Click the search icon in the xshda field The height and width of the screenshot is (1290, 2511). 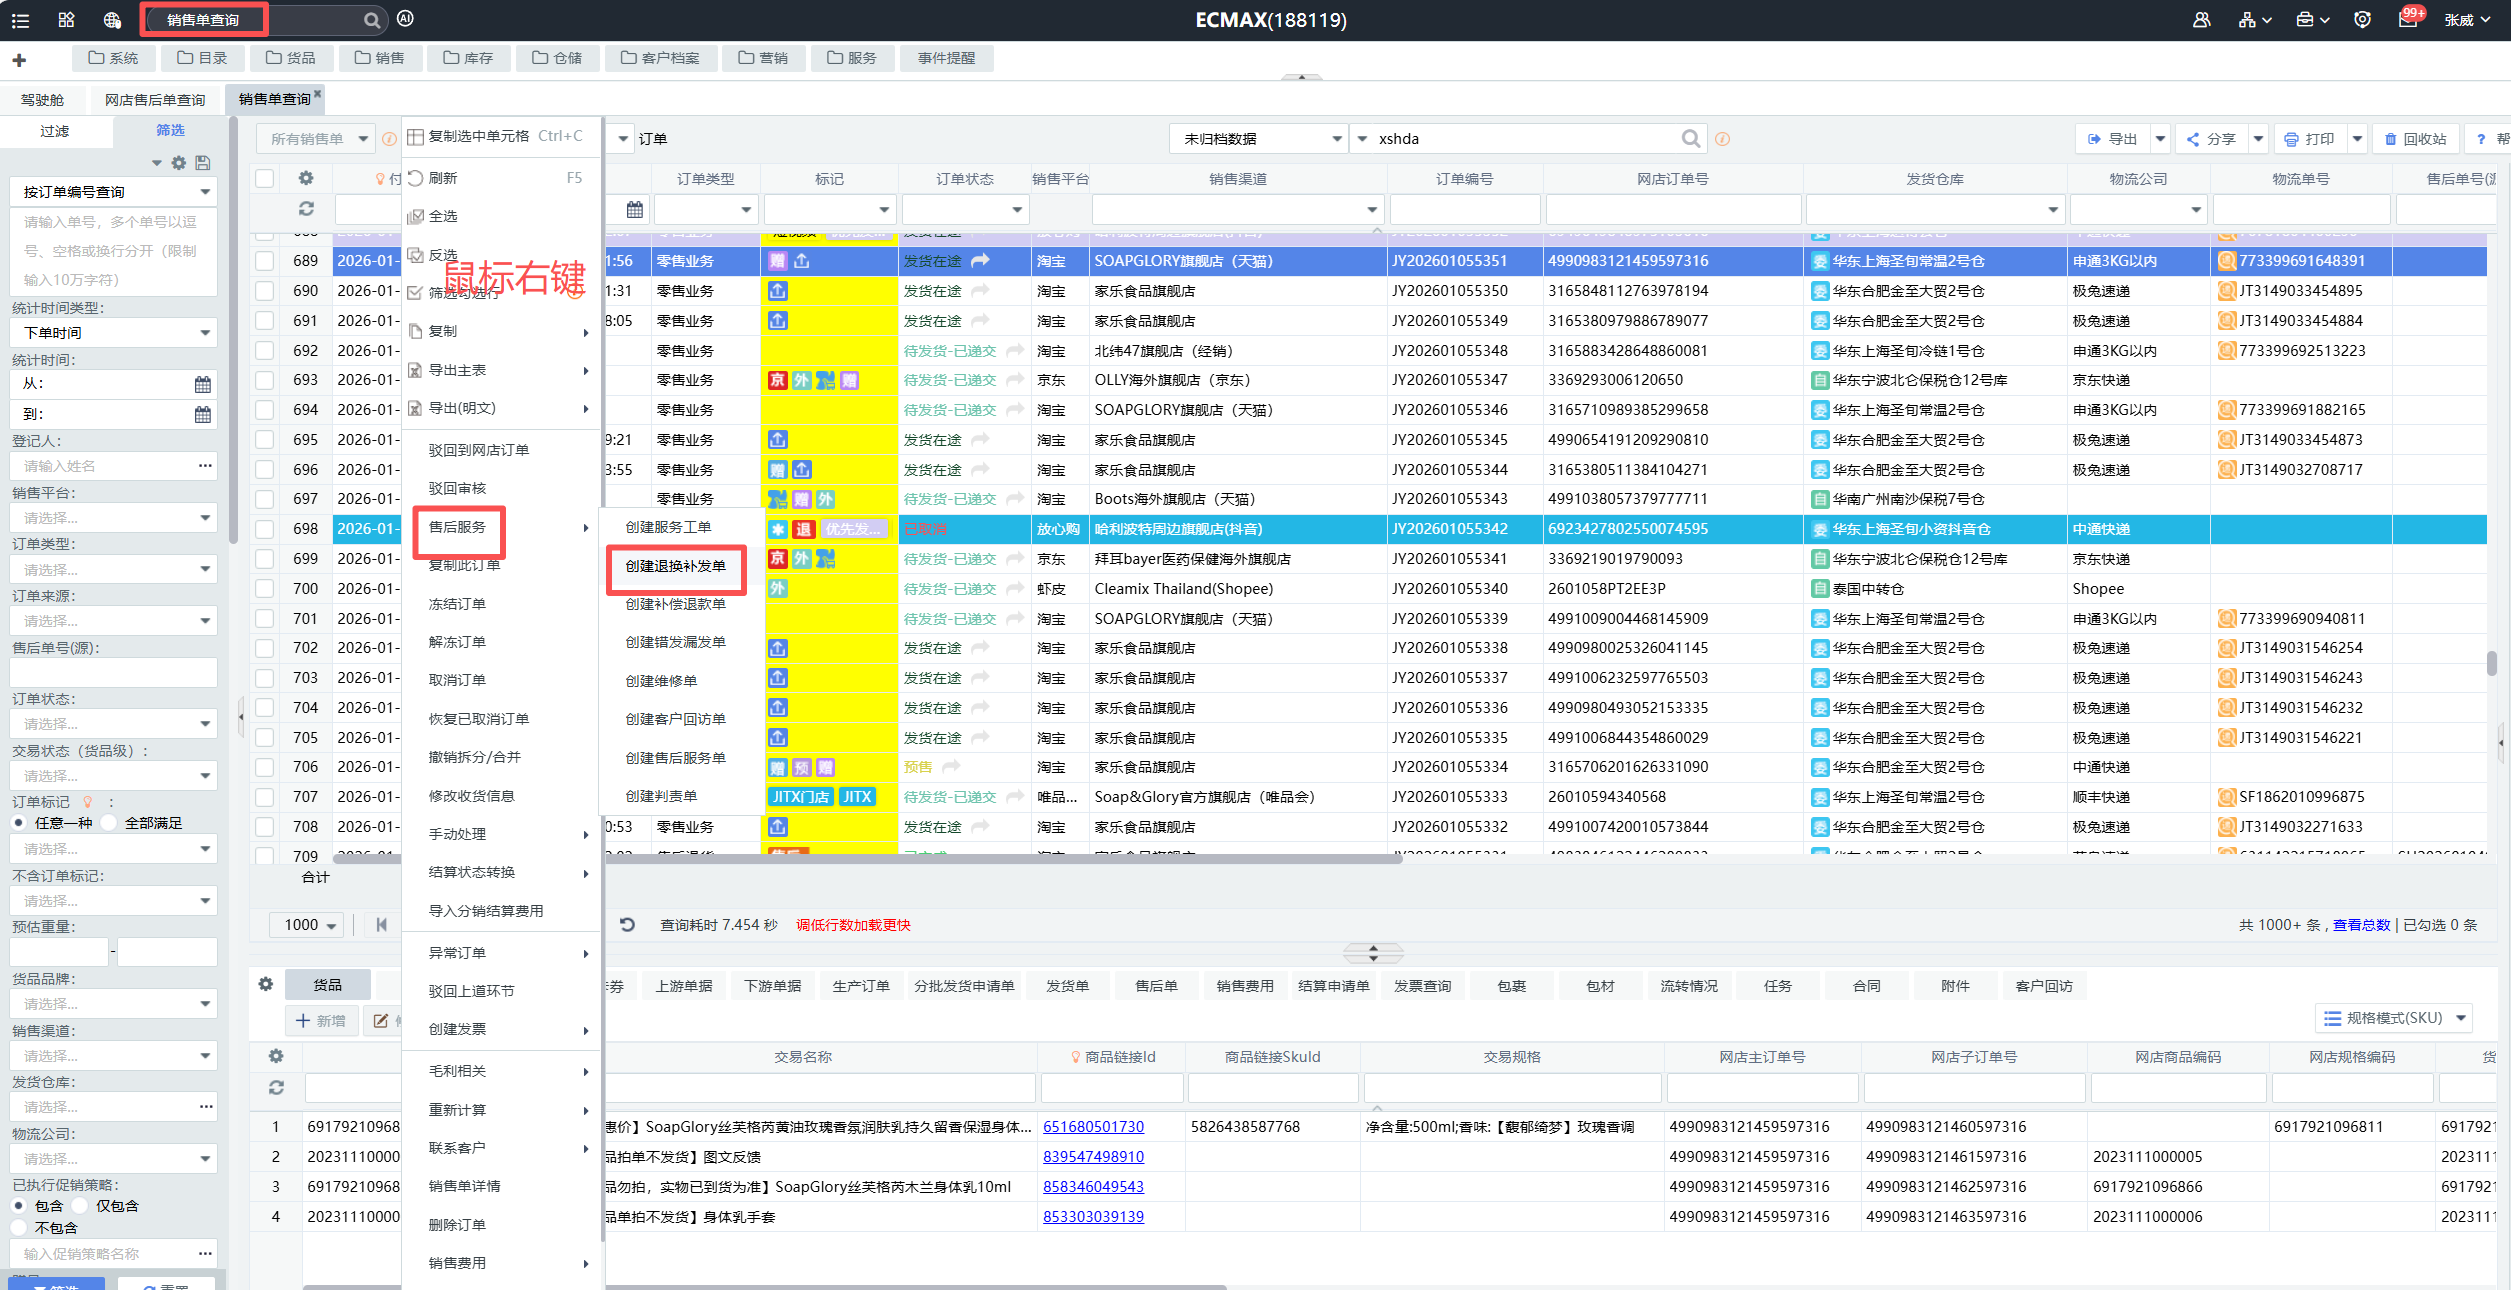click(1690, 139)
